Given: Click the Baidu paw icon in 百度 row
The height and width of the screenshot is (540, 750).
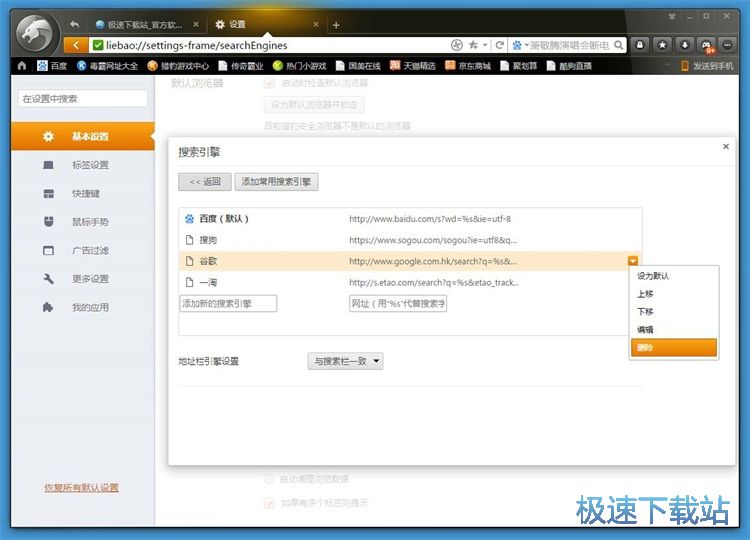Looking at the screenshot, I should tap(189, 219).
